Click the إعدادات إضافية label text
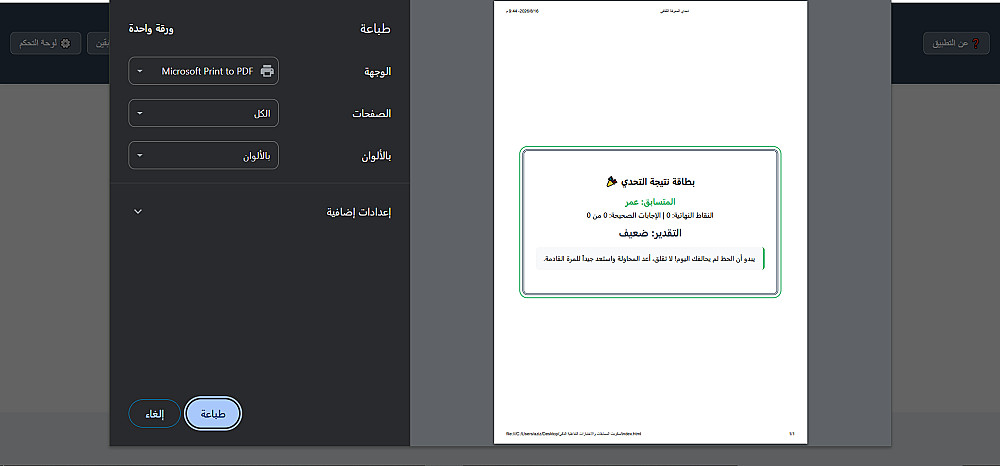Viewport: 1000px width, 466px height. click(358, 212)
